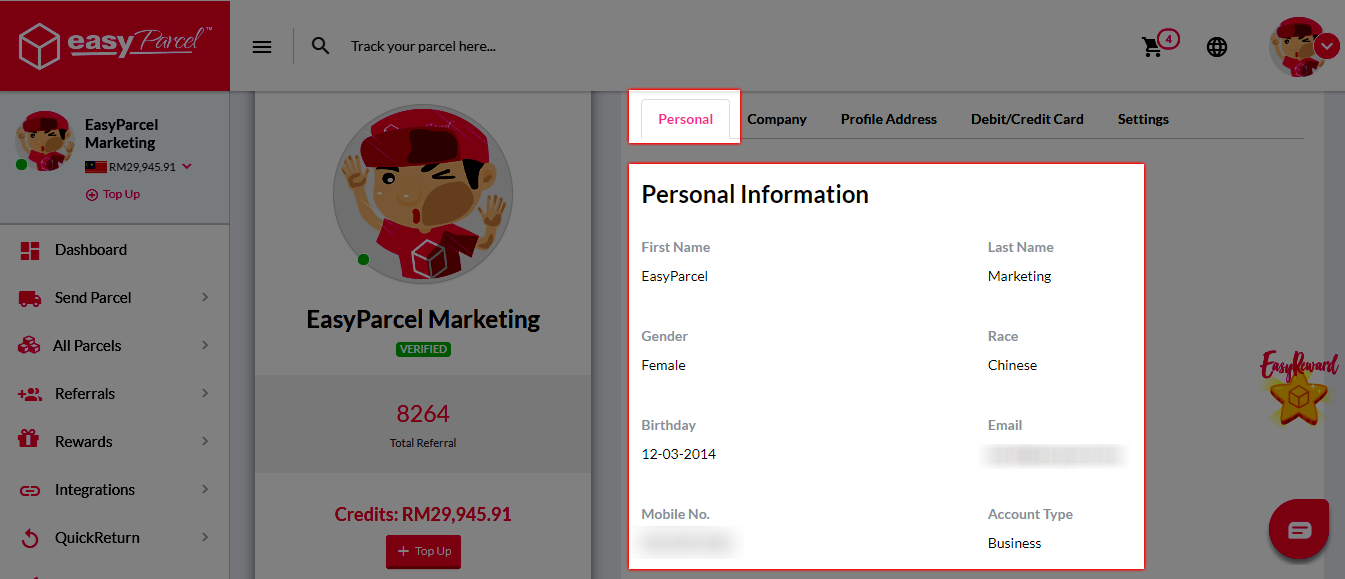
Task: Click sidebar profile avatar image
Action: pos(44,141)
